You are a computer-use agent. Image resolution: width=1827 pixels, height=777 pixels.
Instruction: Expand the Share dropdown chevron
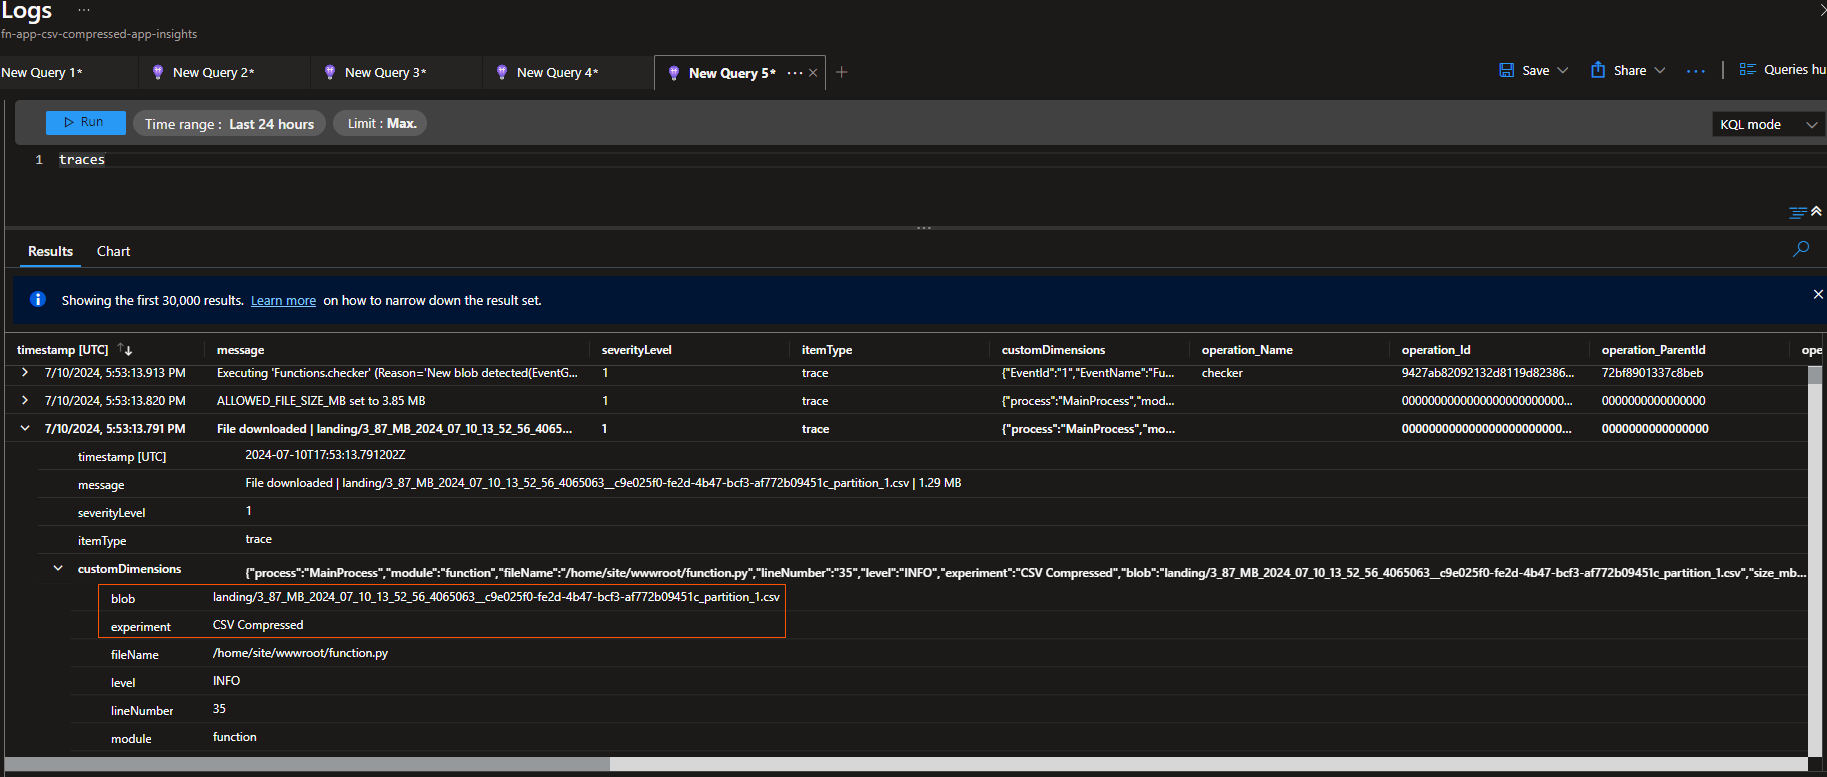(1660, 70)
